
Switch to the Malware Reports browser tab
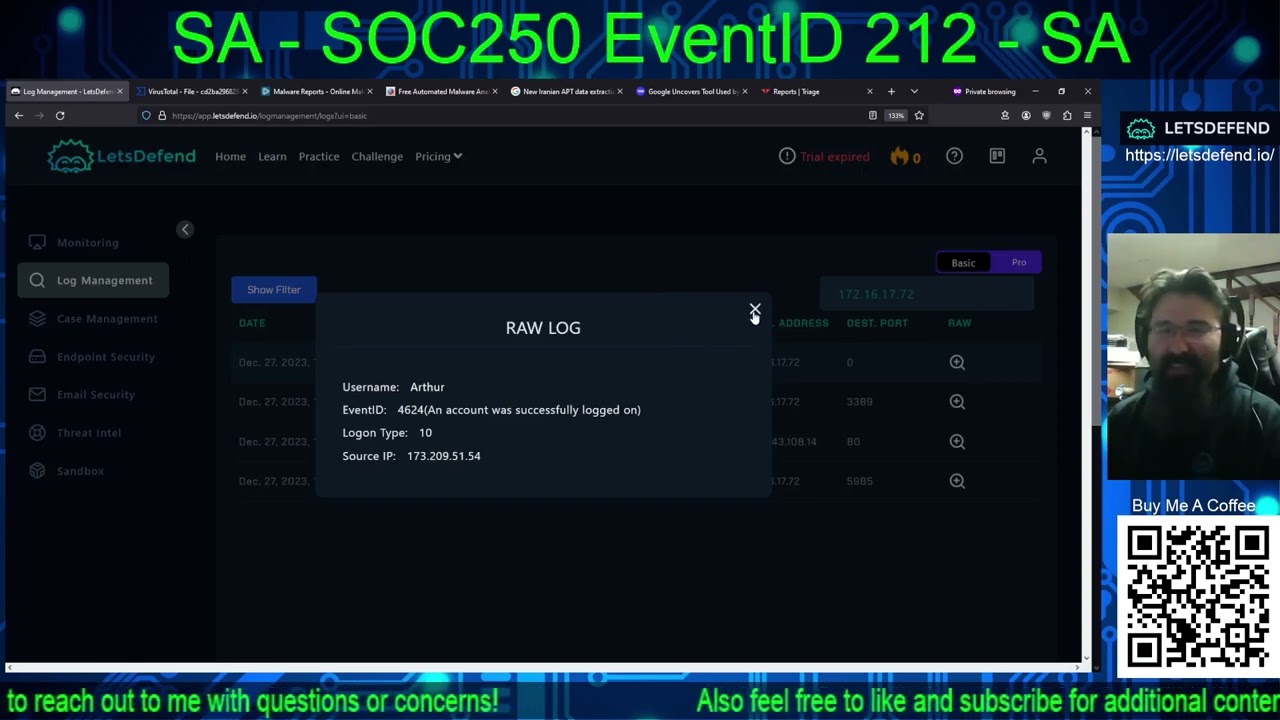315,92
